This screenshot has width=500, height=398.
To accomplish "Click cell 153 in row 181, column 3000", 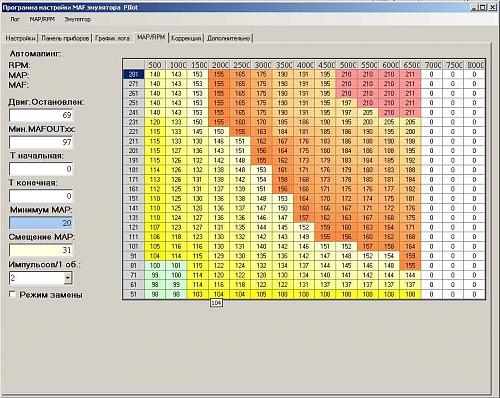I will (x=262, y=170).
